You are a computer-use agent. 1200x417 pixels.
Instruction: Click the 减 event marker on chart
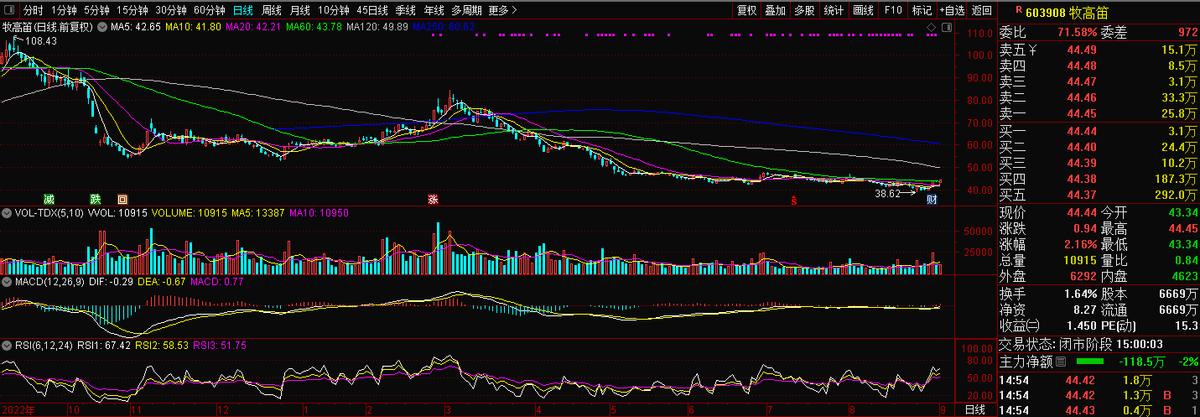pyautogui.click(x=49, y=198)
